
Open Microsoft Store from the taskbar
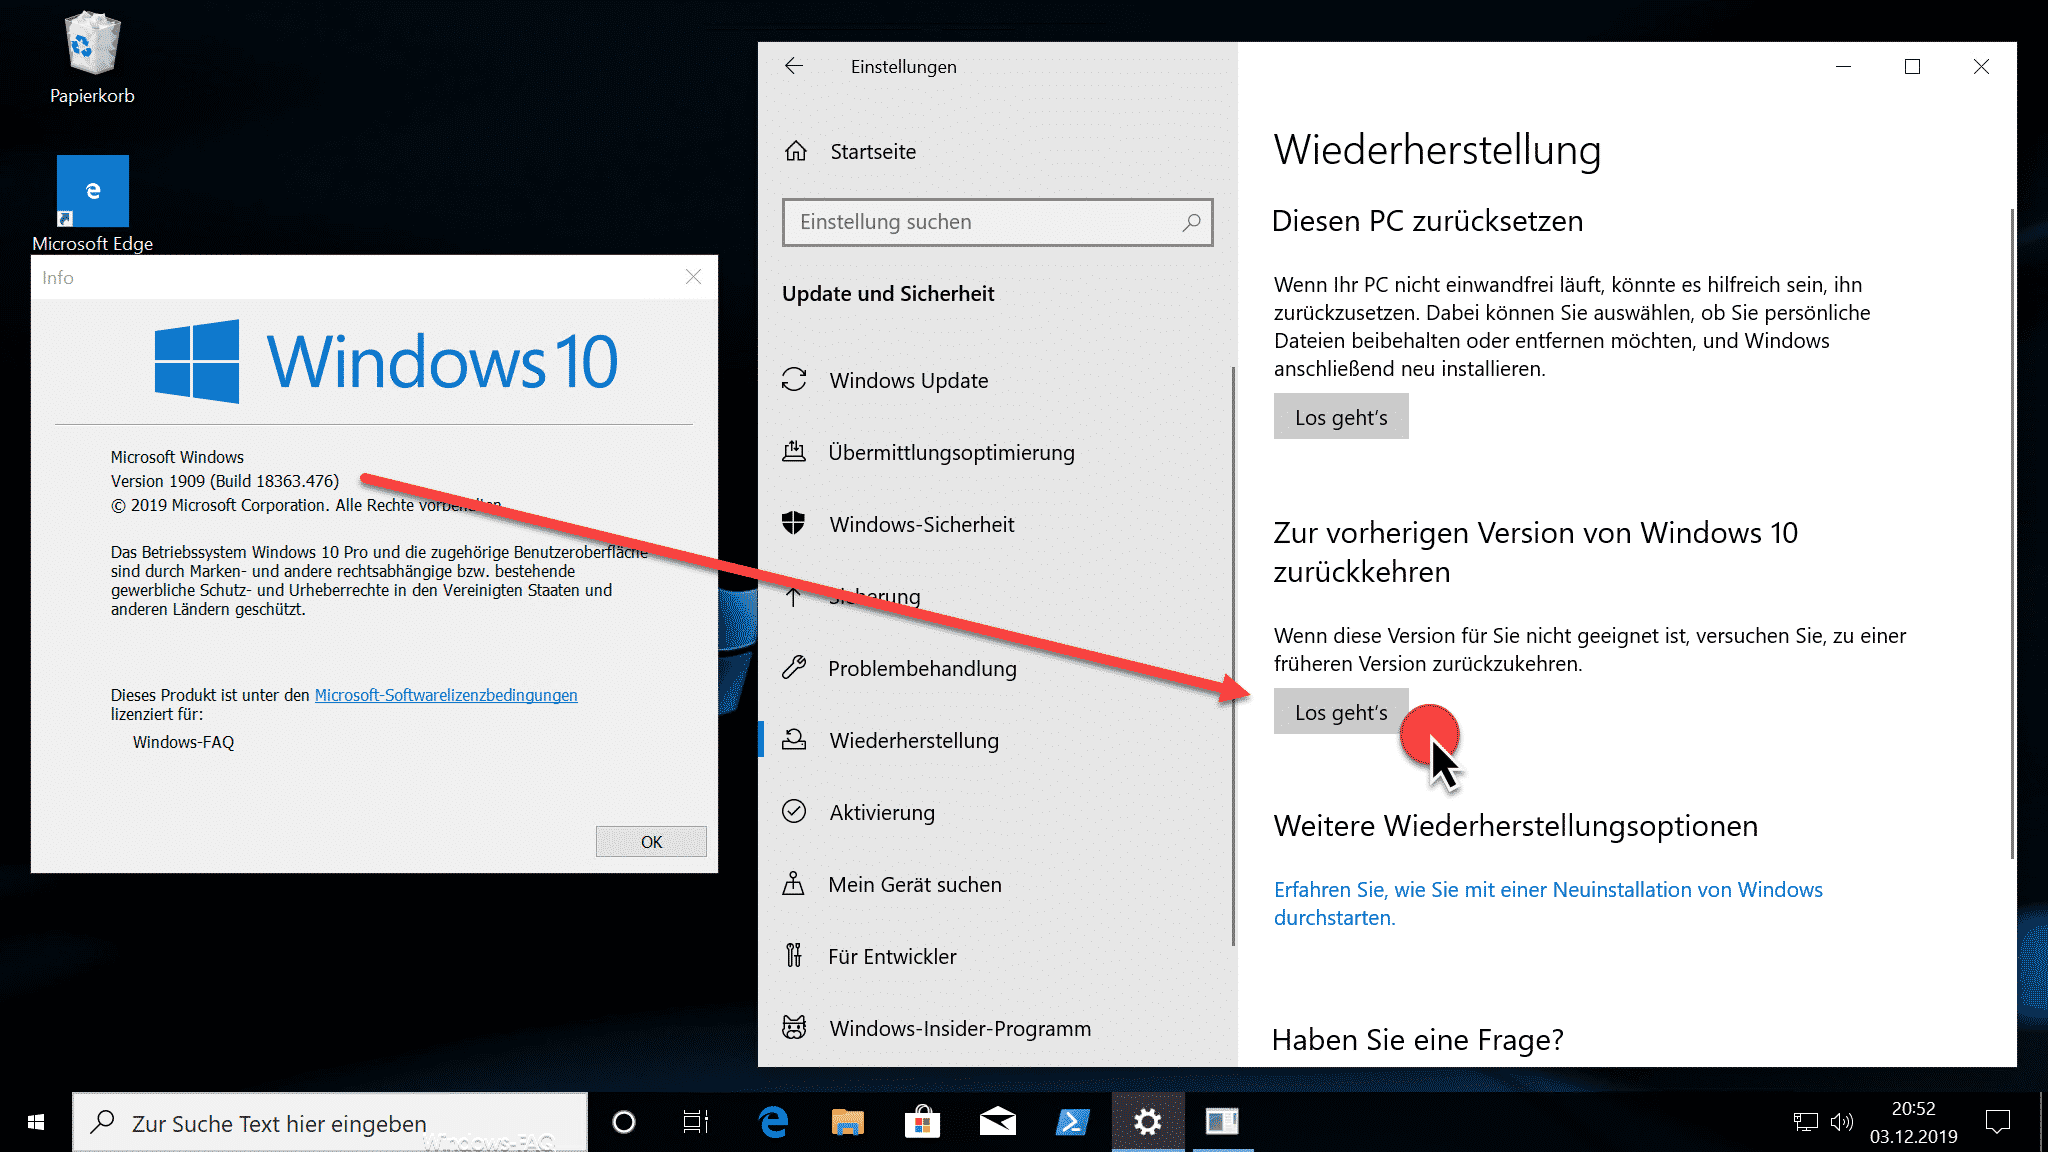click(x=922, y=1122)
